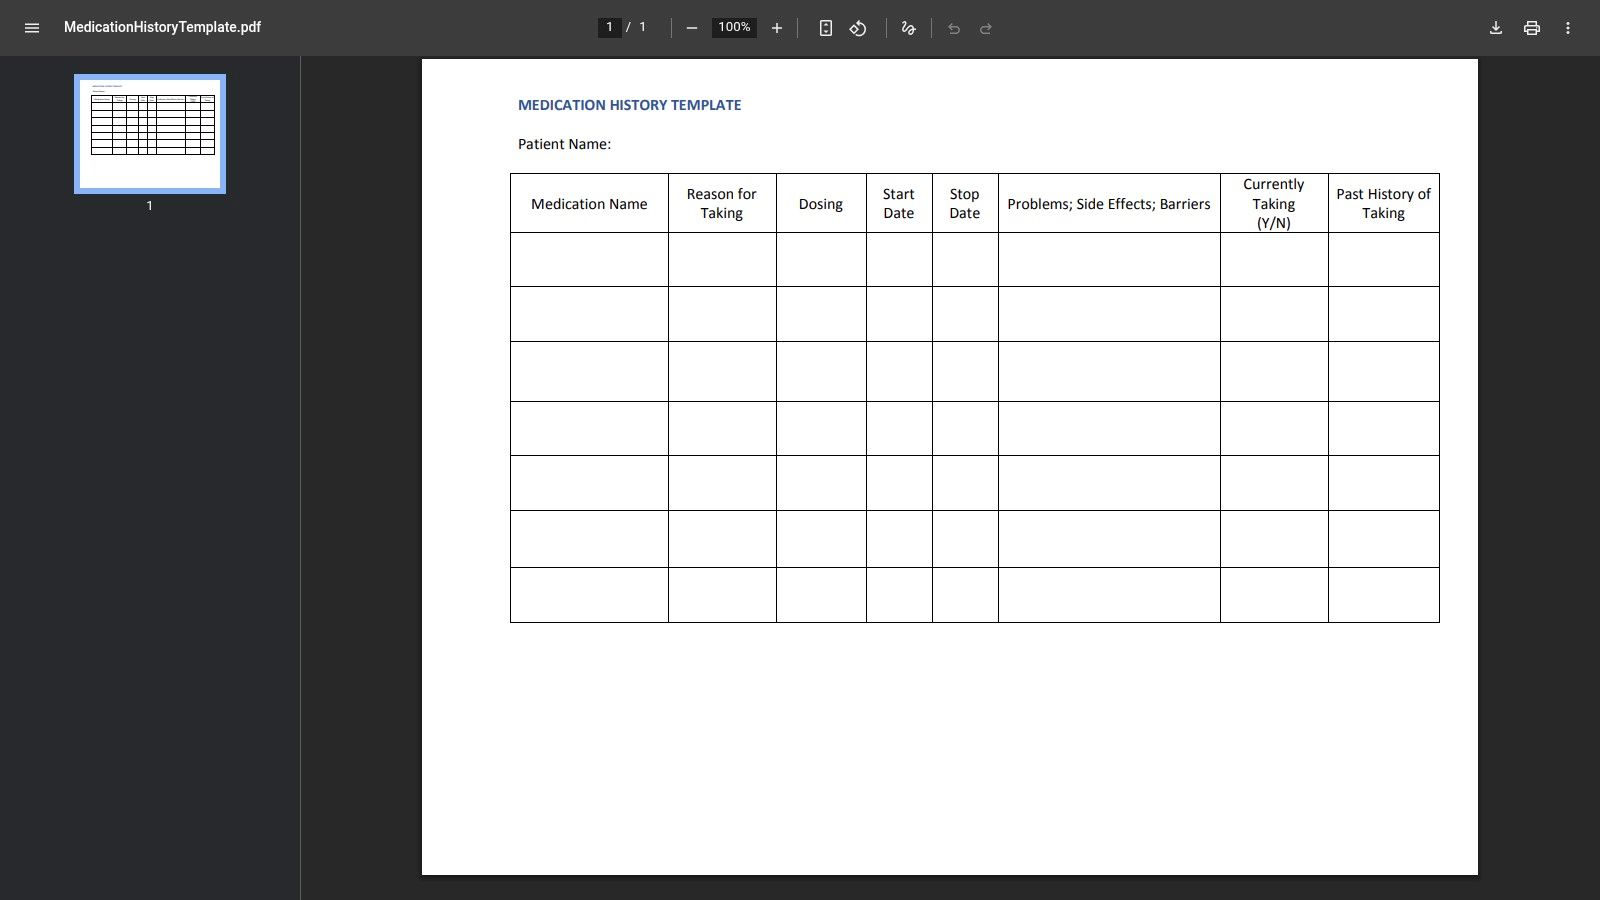
Task: Undo the last annotation
Action: (955, 28)
